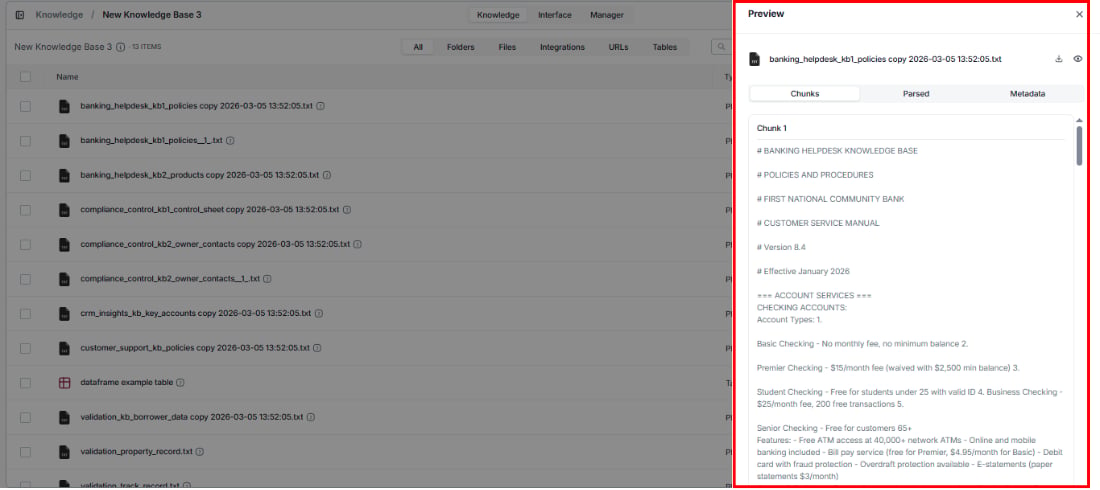Filter items by Files
The image size is (1100, 490).
point(507,47)
